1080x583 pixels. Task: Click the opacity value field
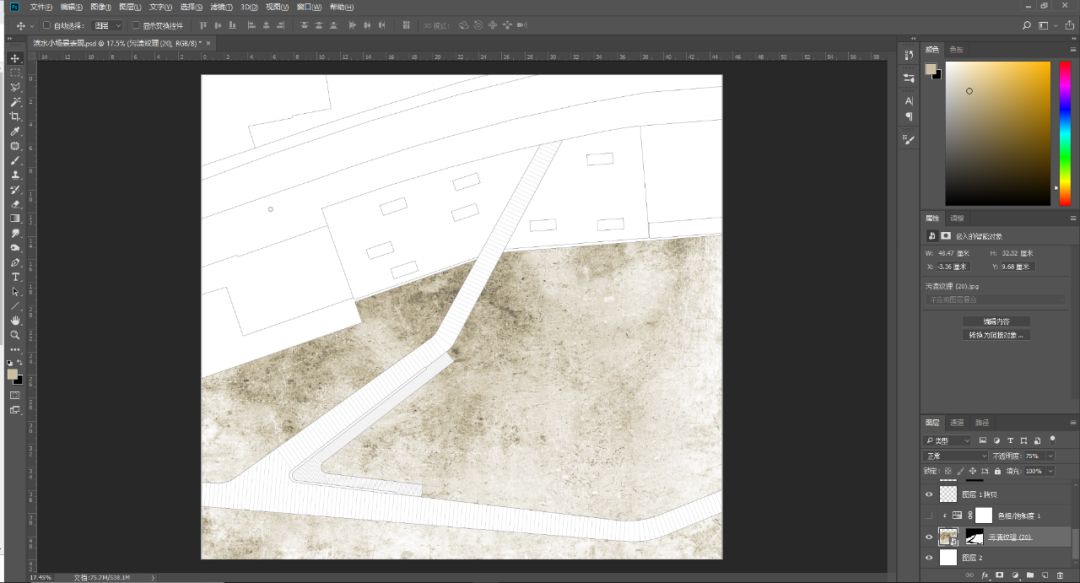click(1035, 456)
